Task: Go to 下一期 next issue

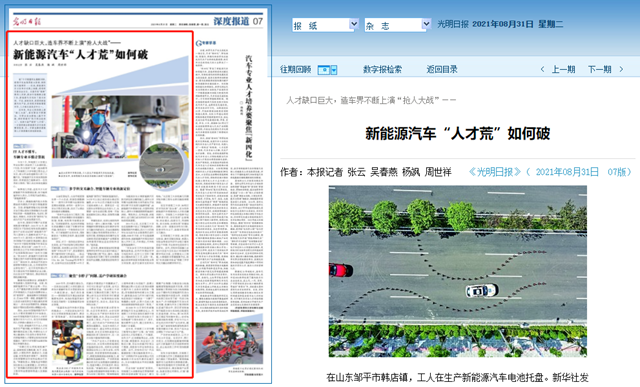Action: pyautogui.click(x=600, y=69)
